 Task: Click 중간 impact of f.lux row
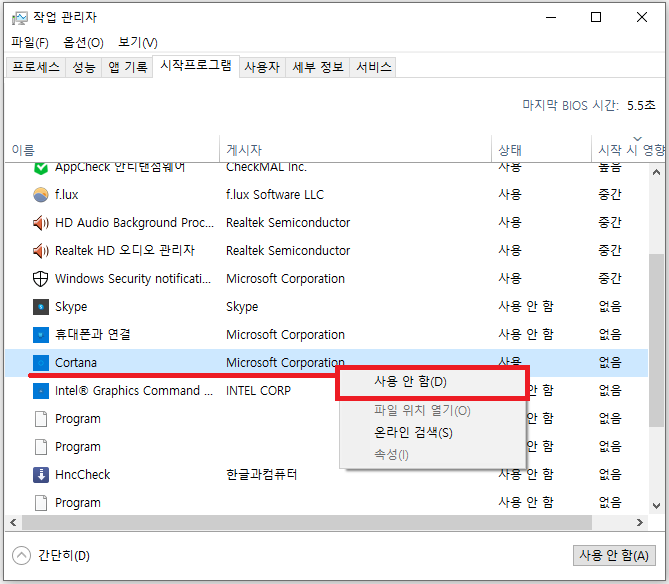[610, 195]
